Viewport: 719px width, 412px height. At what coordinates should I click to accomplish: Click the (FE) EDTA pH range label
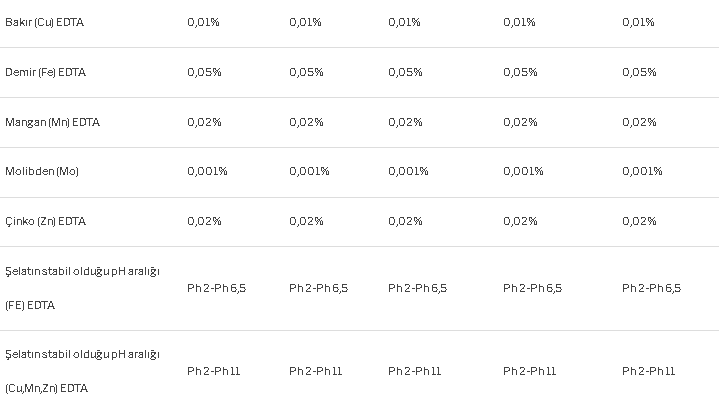click(83, 288)
